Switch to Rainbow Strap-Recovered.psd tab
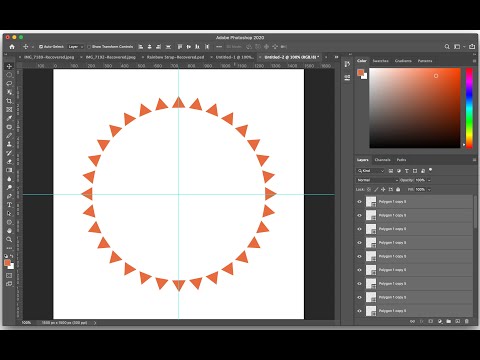The image size is (480, 360). point(175,57)
